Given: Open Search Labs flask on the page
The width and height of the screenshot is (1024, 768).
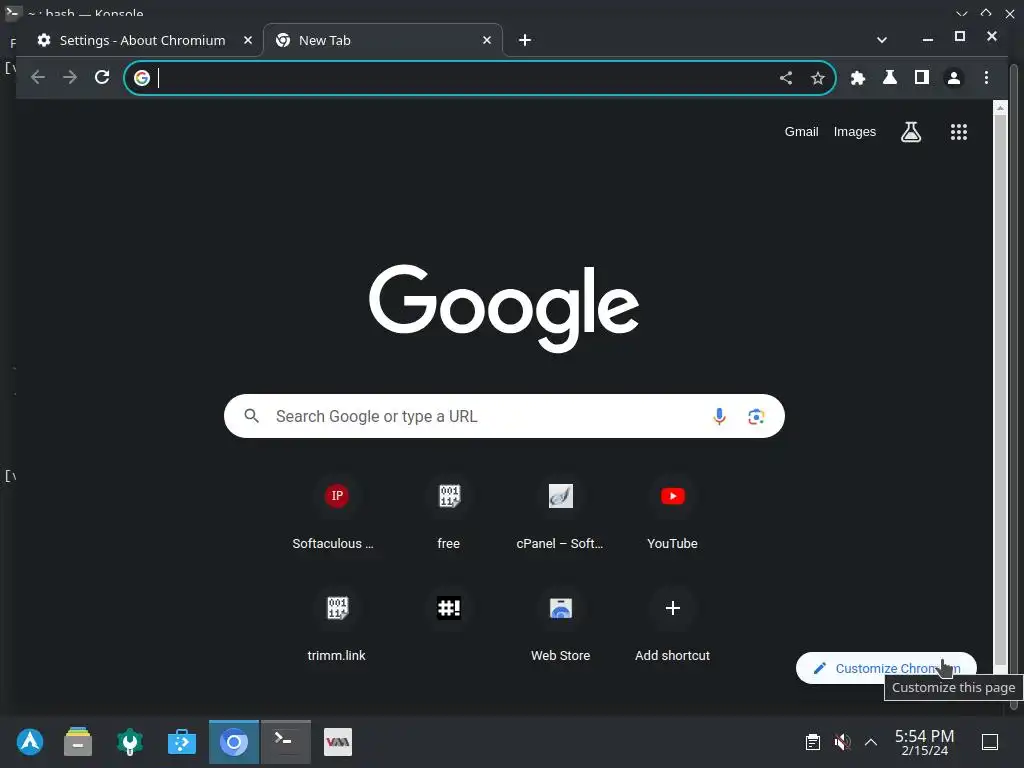Looking at the screenshot, I should (x=910, y=132).
